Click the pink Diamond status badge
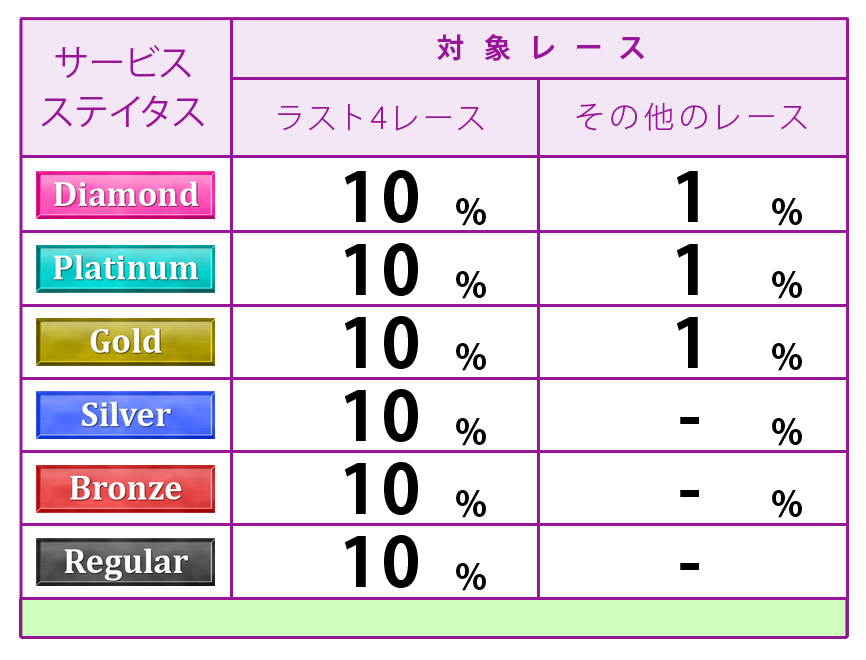The width and height of the screenshot is (866, 660). [x=125, y=195]
